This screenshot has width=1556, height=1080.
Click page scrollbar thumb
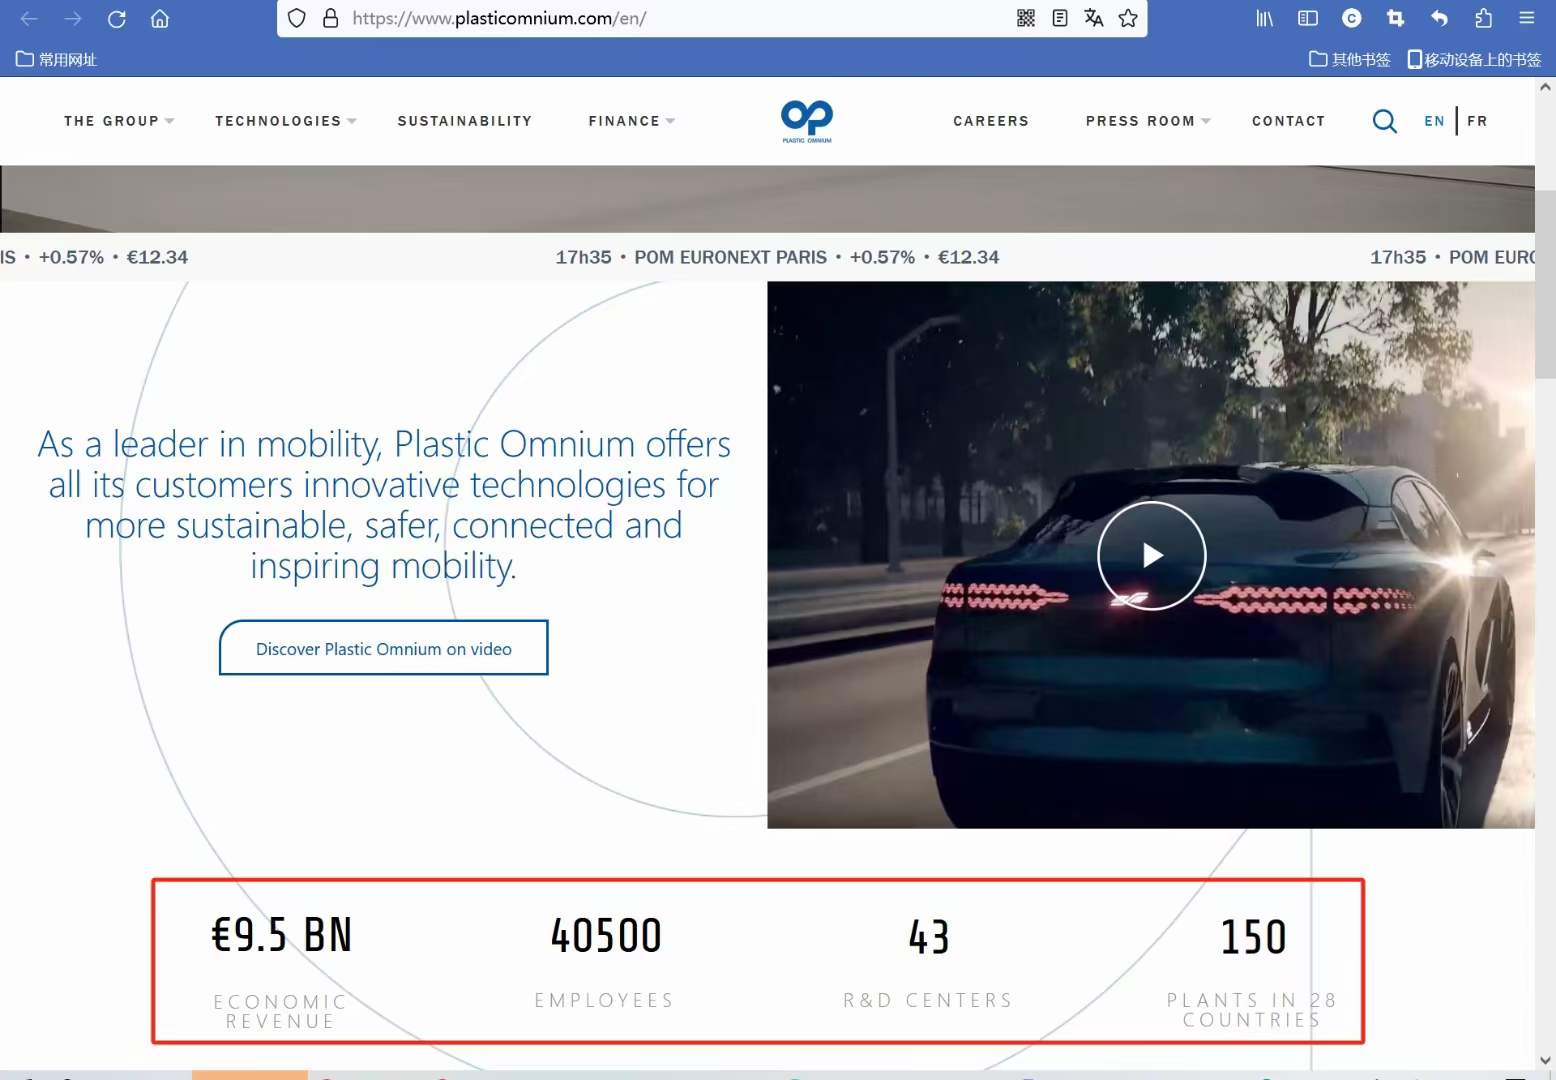[x=1546, y=284]
